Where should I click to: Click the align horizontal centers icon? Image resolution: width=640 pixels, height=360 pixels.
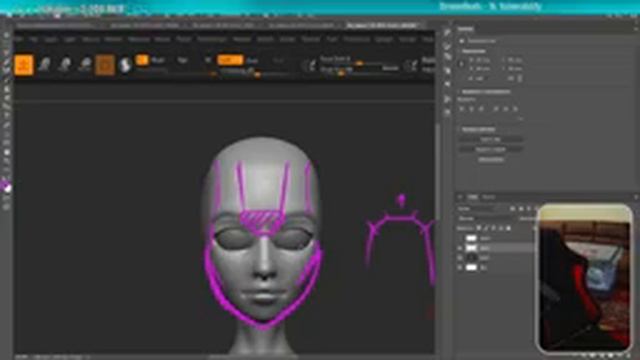click(x=471, y=109)
